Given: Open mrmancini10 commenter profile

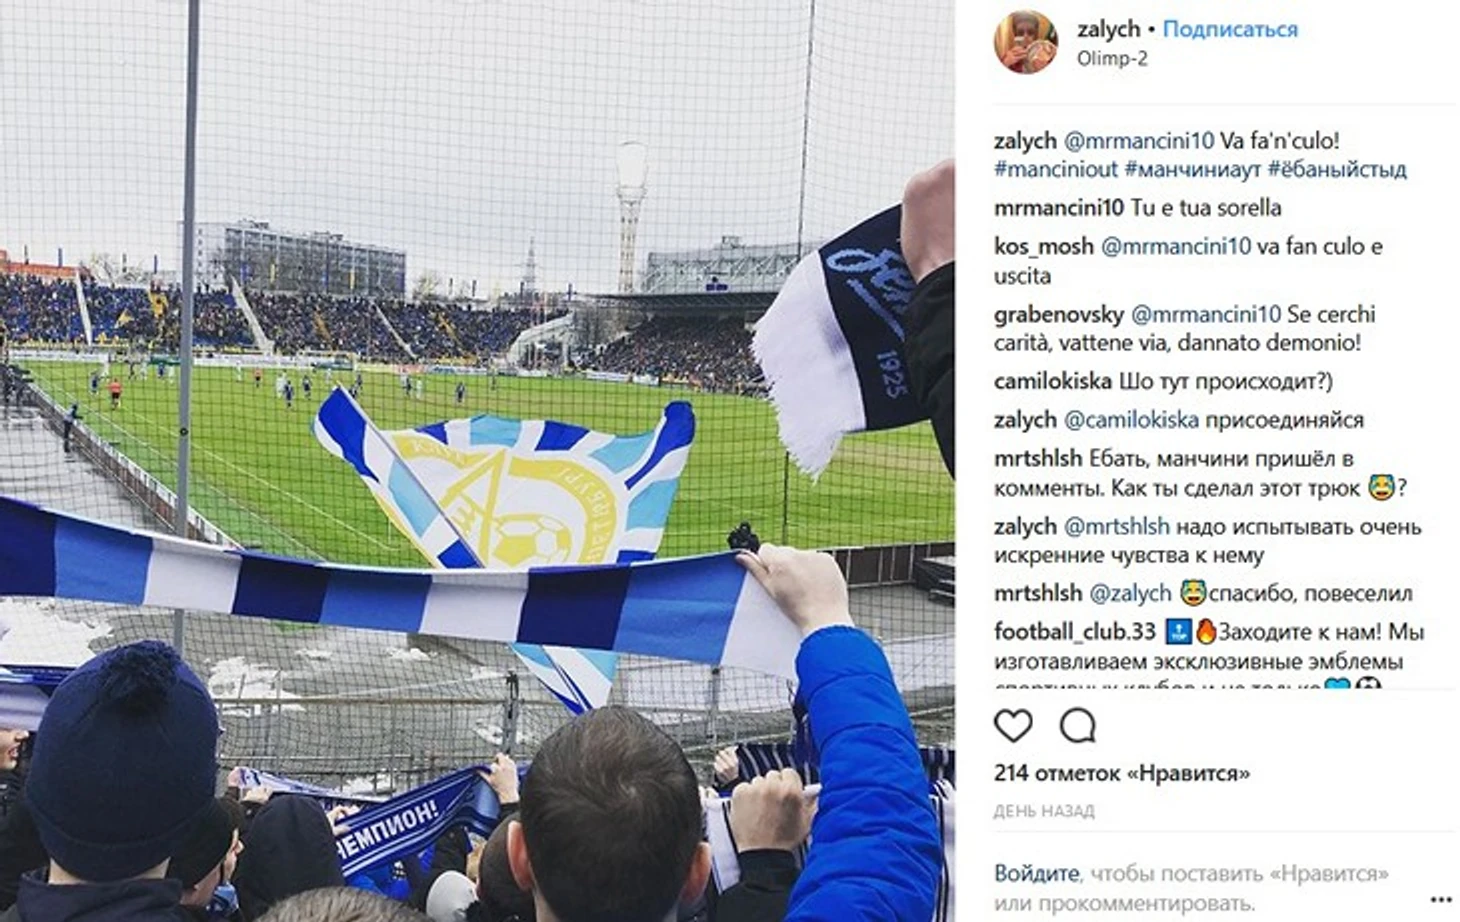Looking at the screenshot, I should (x=1059, y=208).
